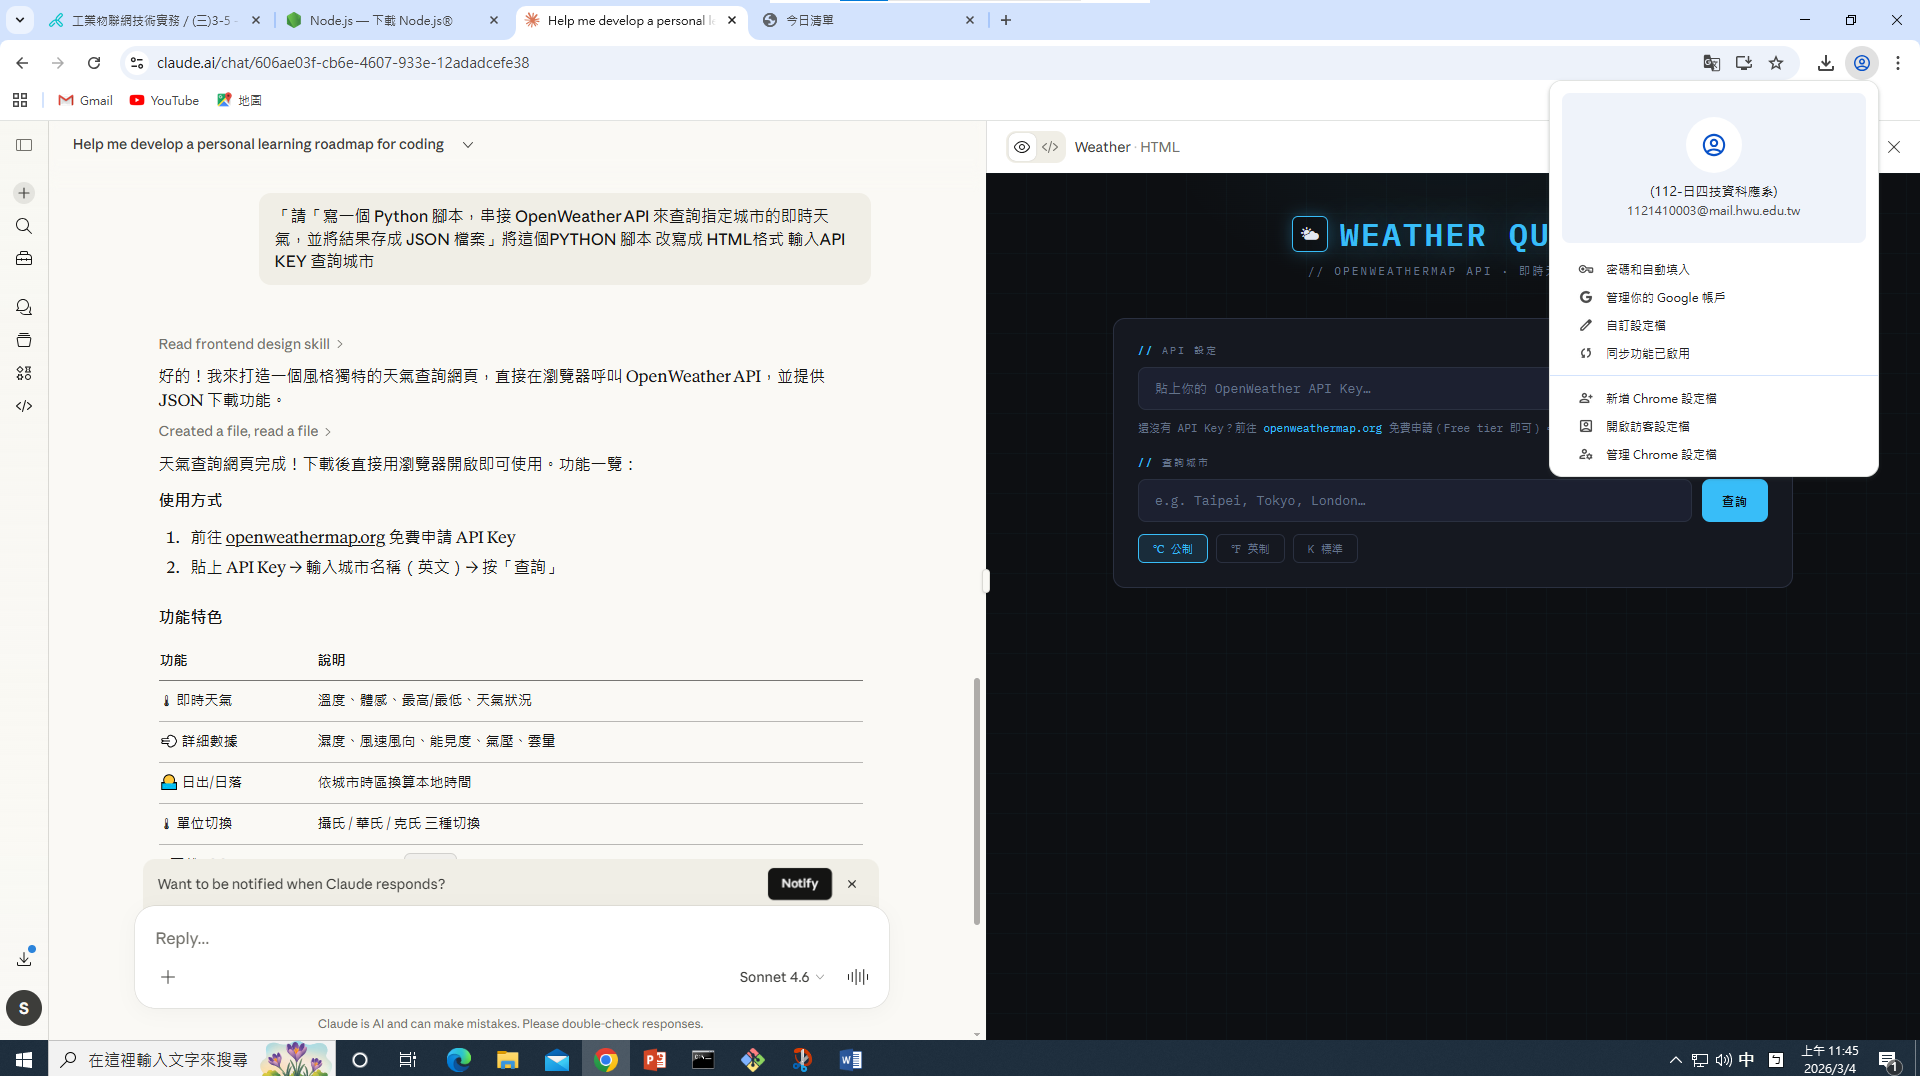Image resolution: width=1920 pixels, height=1076 pixels.
Task: Click the Google Translate icon in address bar
Action: (1711, 63)
